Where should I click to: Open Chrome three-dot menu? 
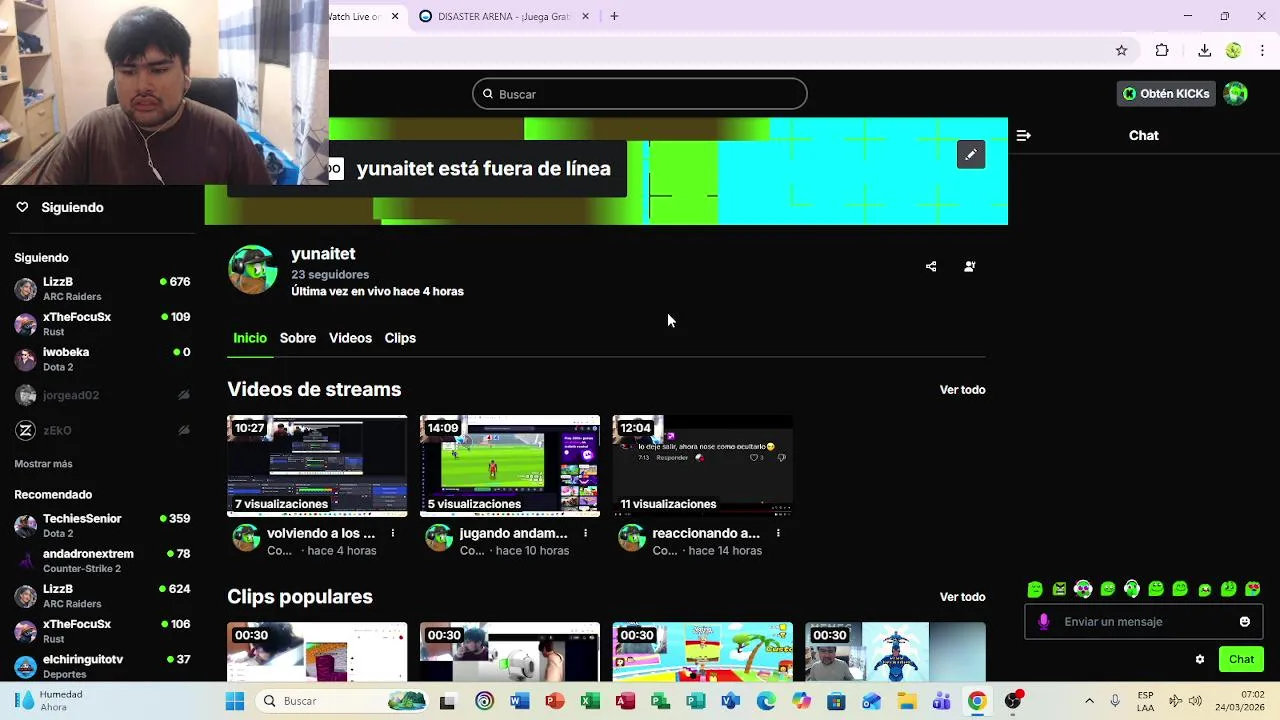pyautogui.click(x=1264, y=50)
